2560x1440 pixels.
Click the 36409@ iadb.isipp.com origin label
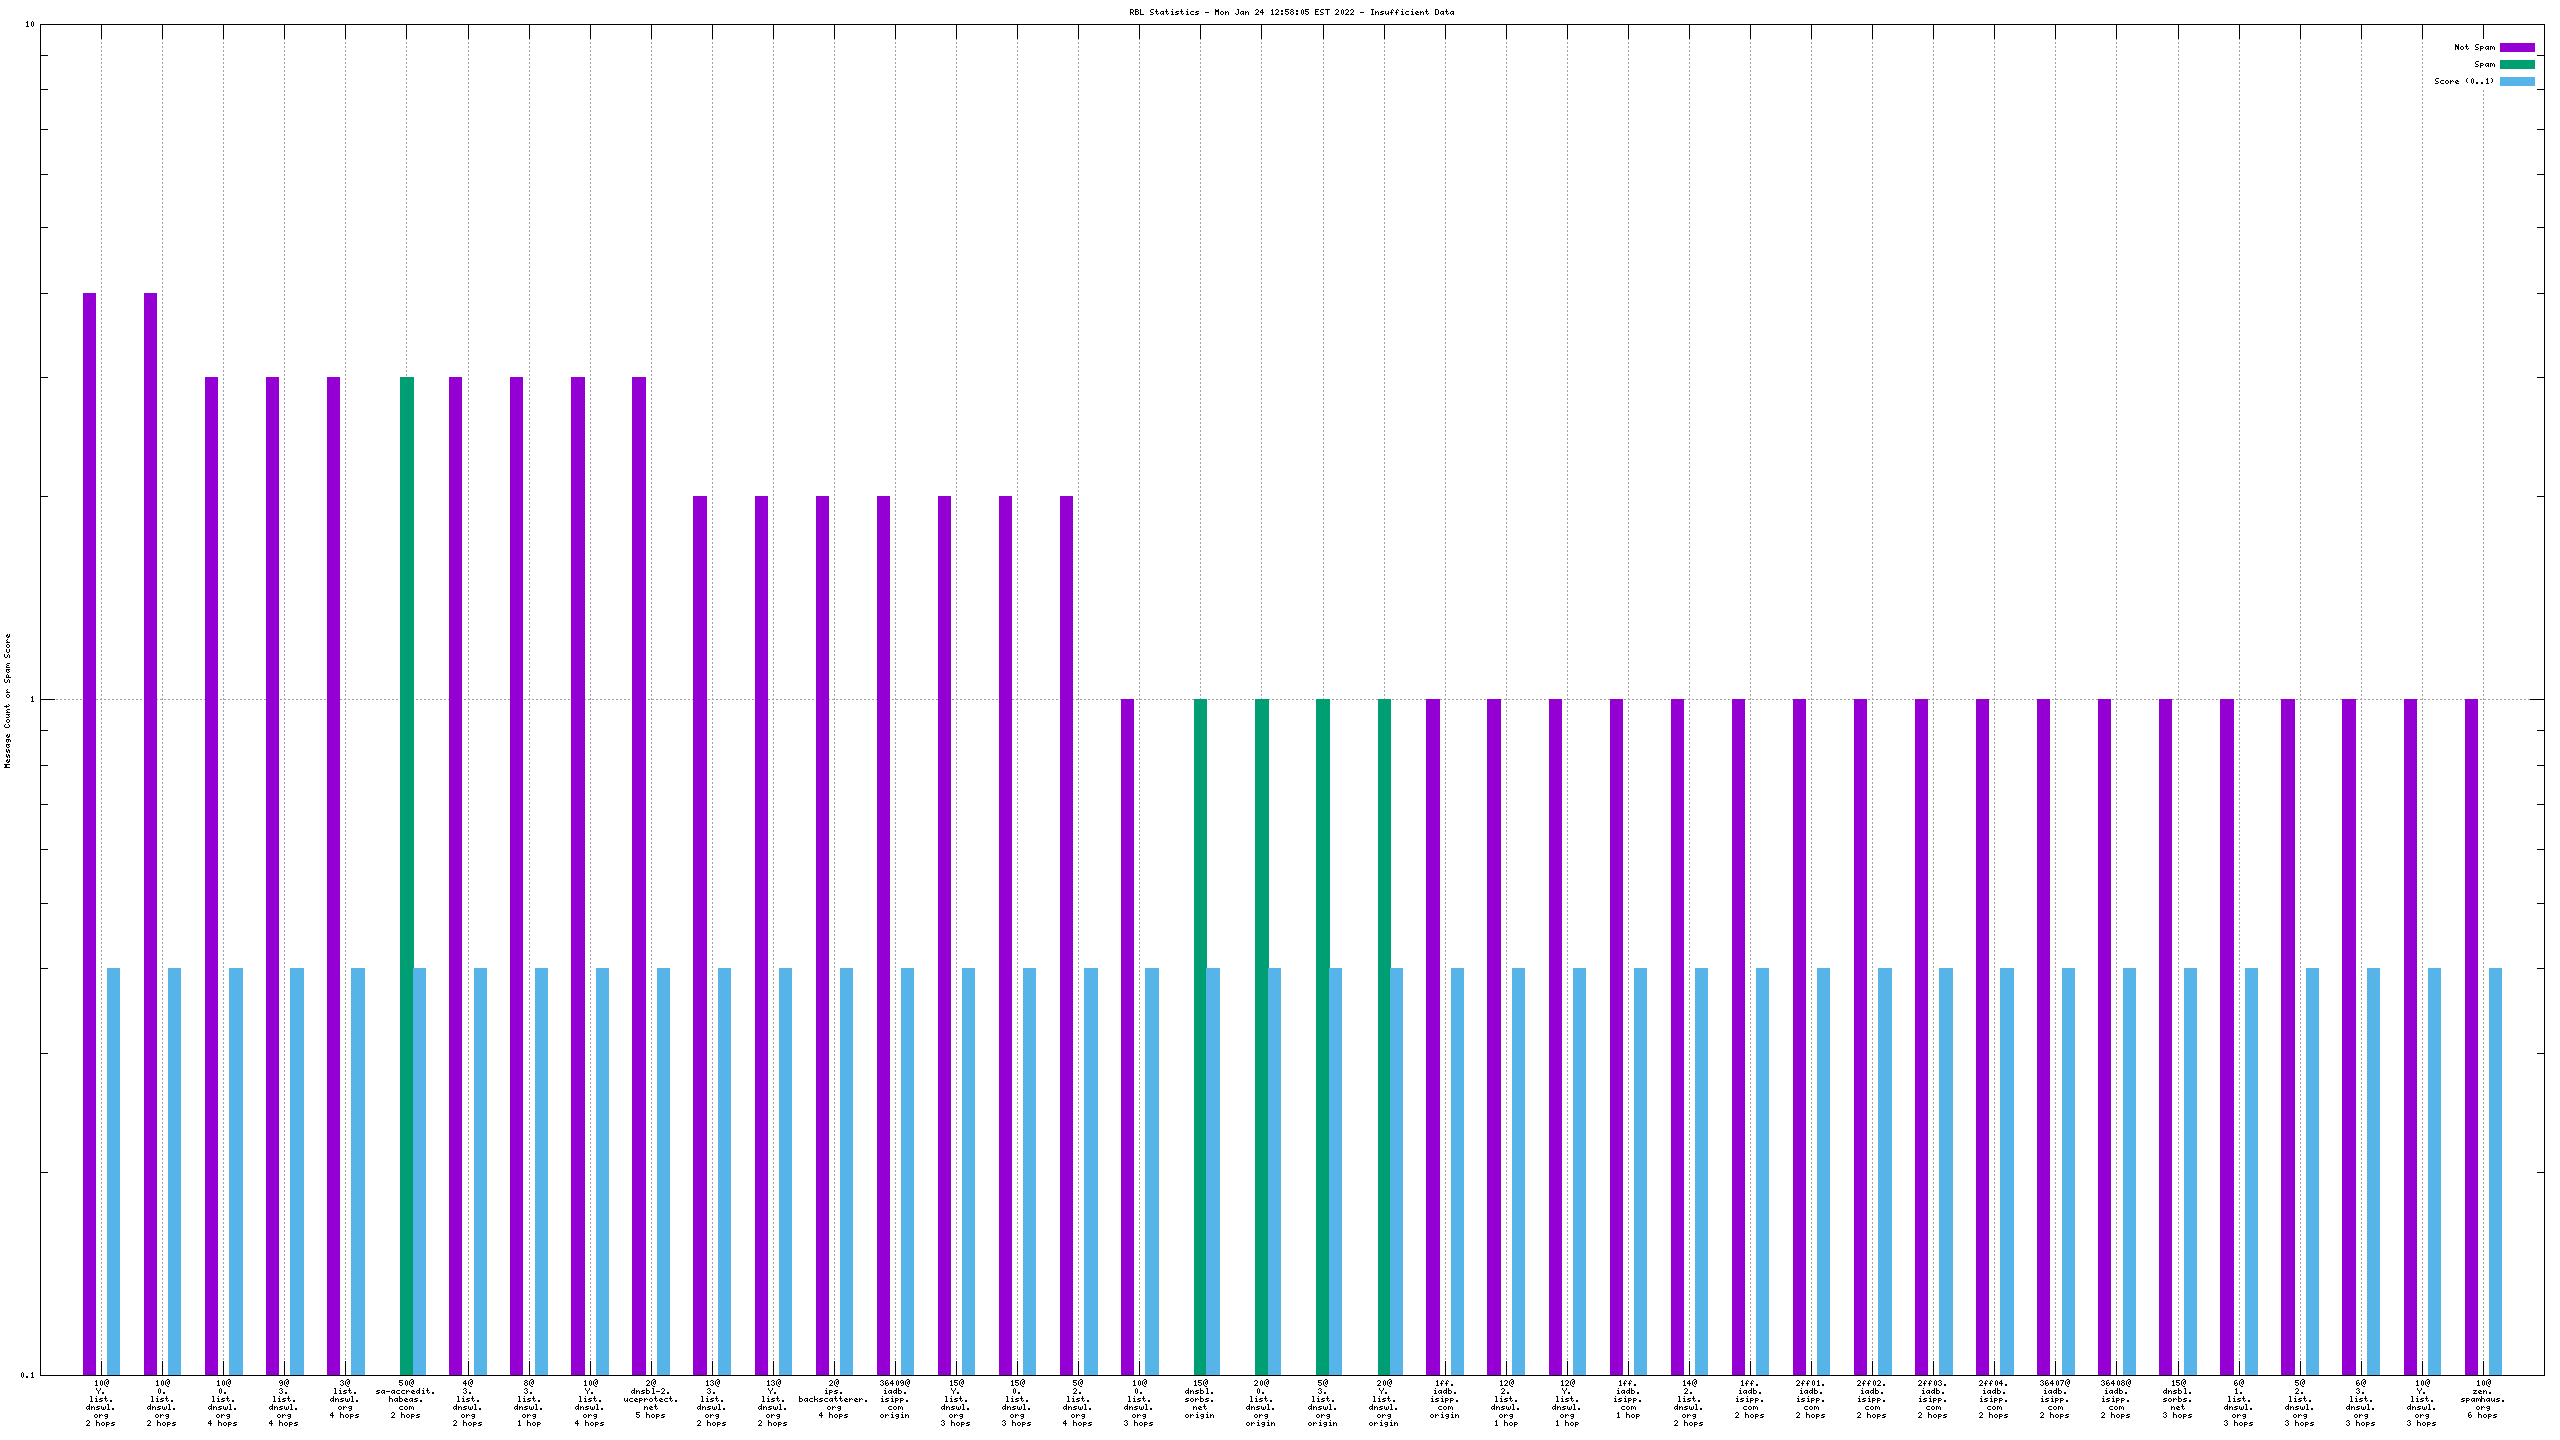[x=895, y=1399]
